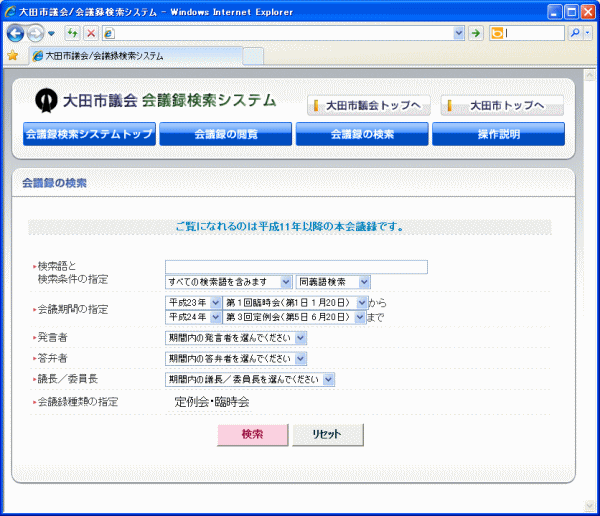This screenshot has height=516, width=600.
Task: Click the Internet Explorer title bar icon
Action: pyautogui.click(x=10, y=12)
